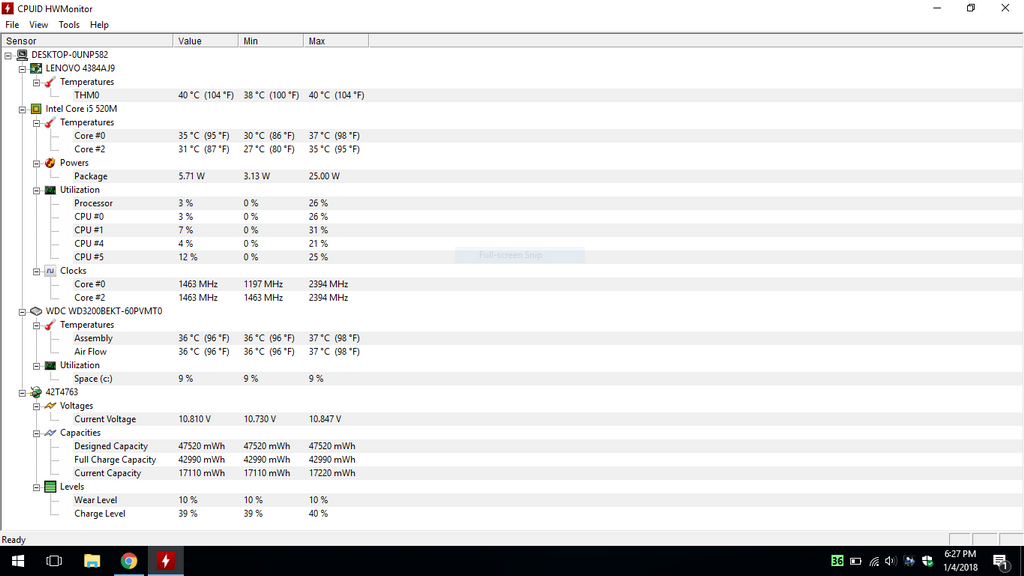Open Task View in the taskbar
1024x576 pixels.
[54, 561]
